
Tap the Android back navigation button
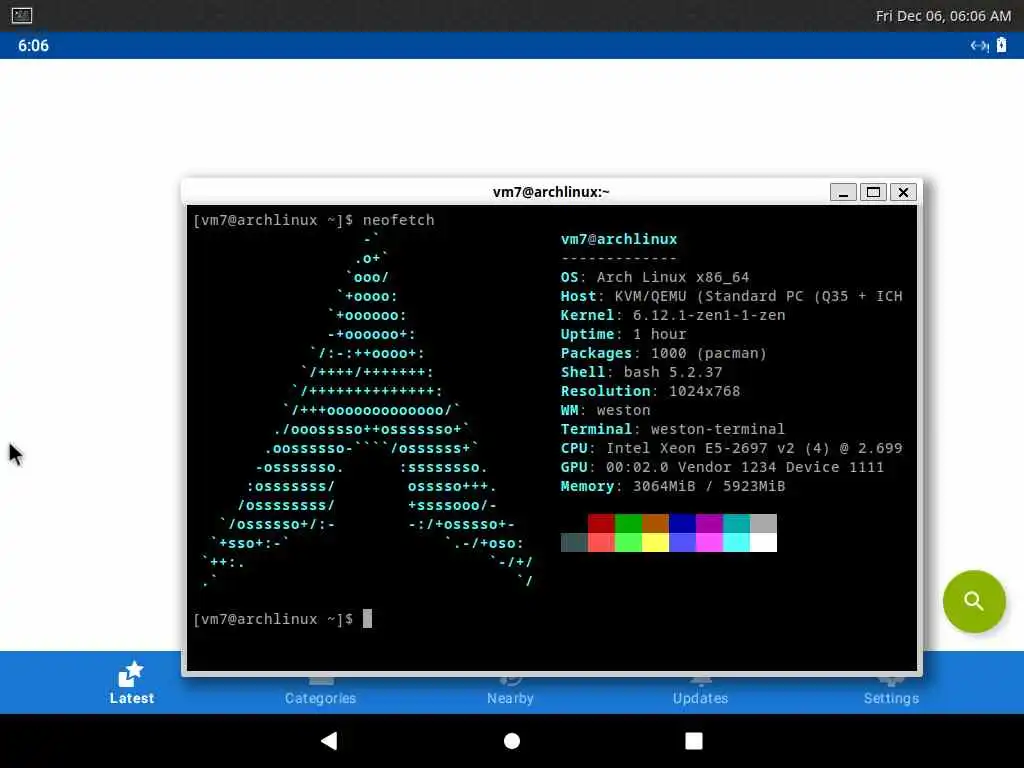click(329, 741)
